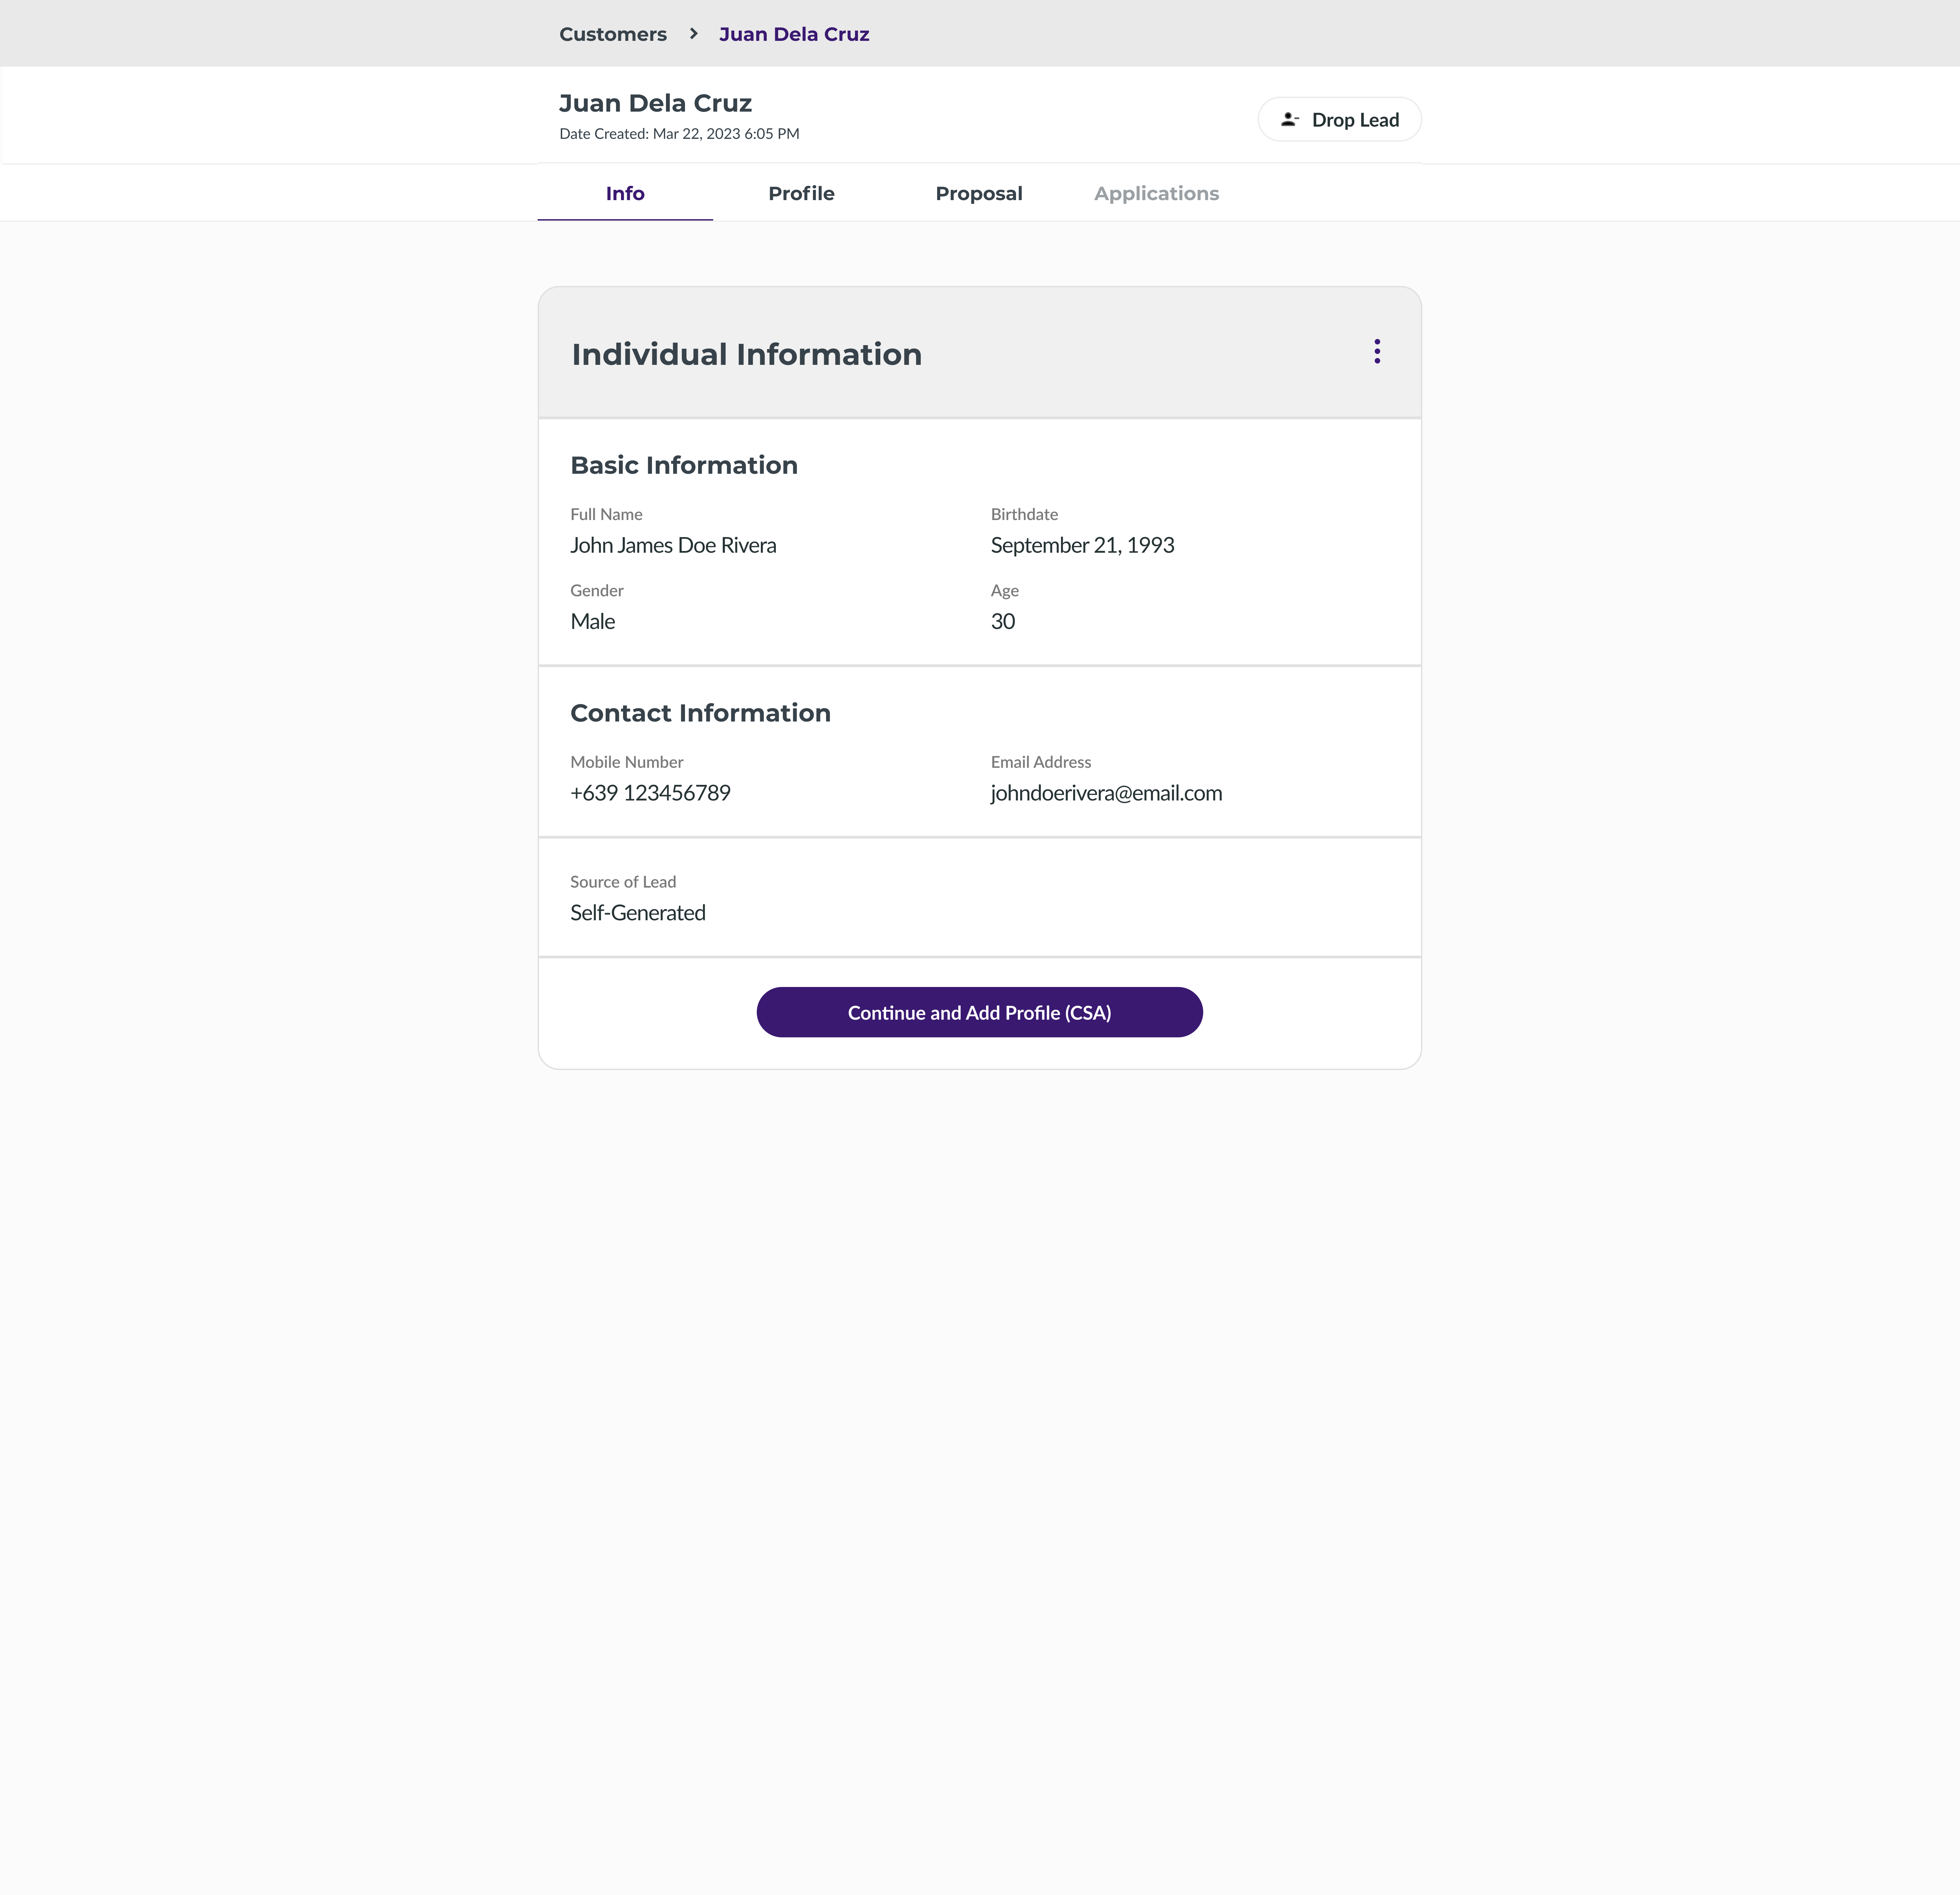Go back to Customers via breadcrumb

tap(613, 34)
